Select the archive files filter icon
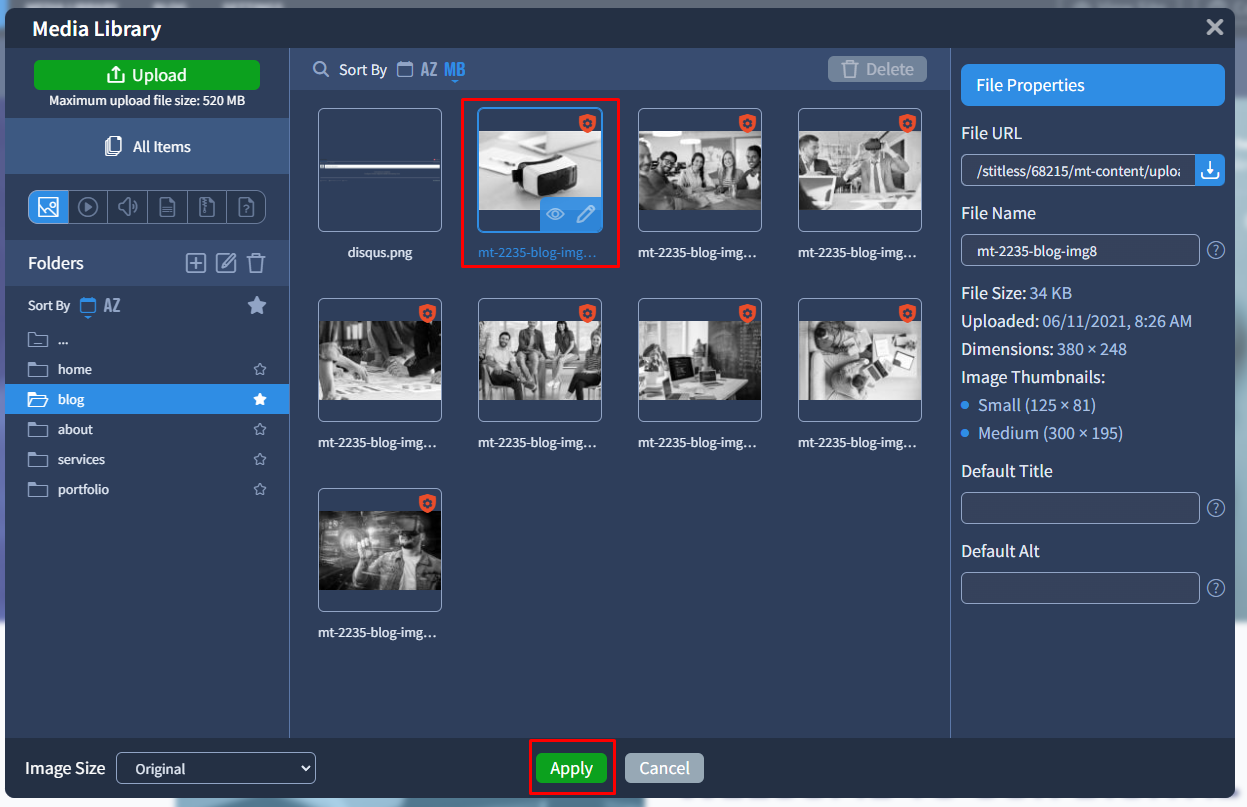The height and width of the screenshot is (807, 1247). coord(206,207)
